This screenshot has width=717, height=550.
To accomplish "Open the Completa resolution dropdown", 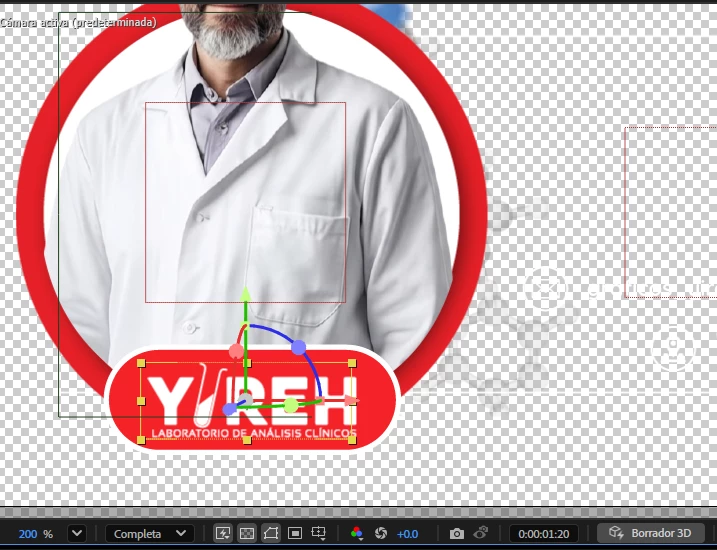I will click(x=150, y=534).
